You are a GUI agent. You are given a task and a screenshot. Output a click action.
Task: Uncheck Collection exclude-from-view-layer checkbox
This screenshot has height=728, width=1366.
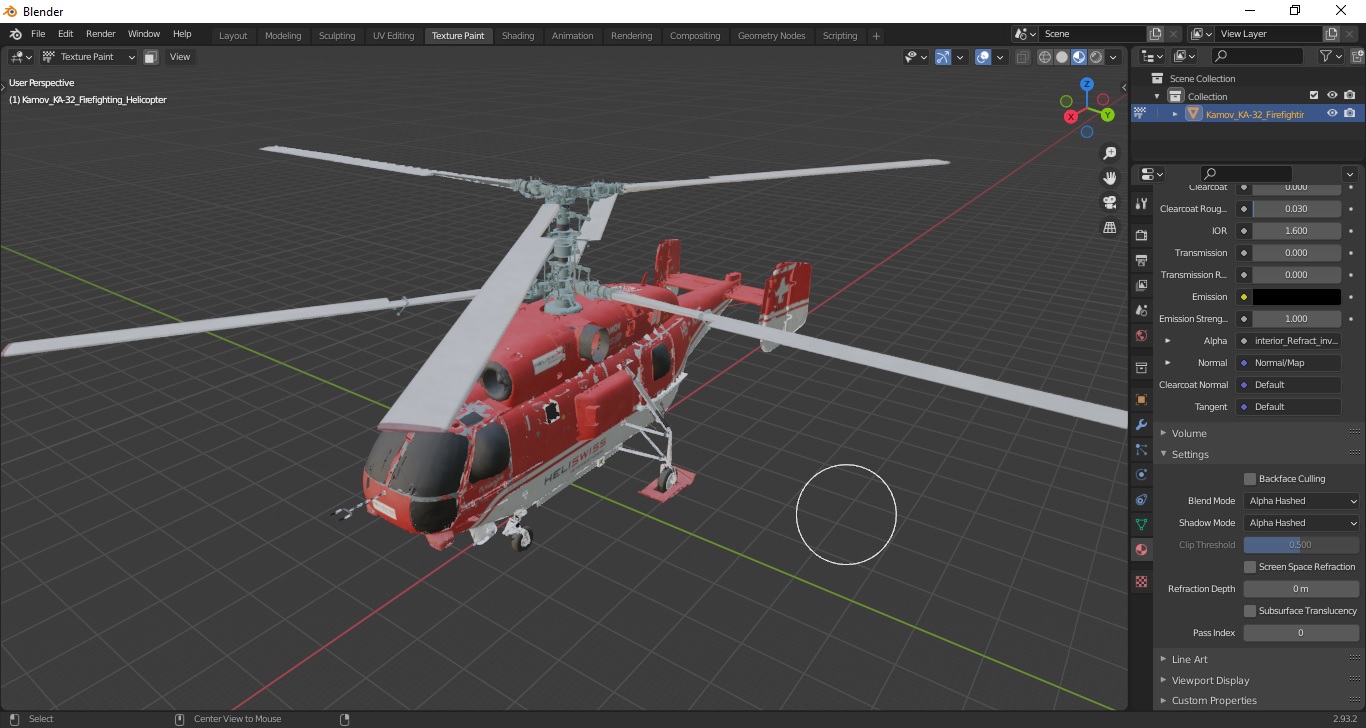click(1314, 96)
